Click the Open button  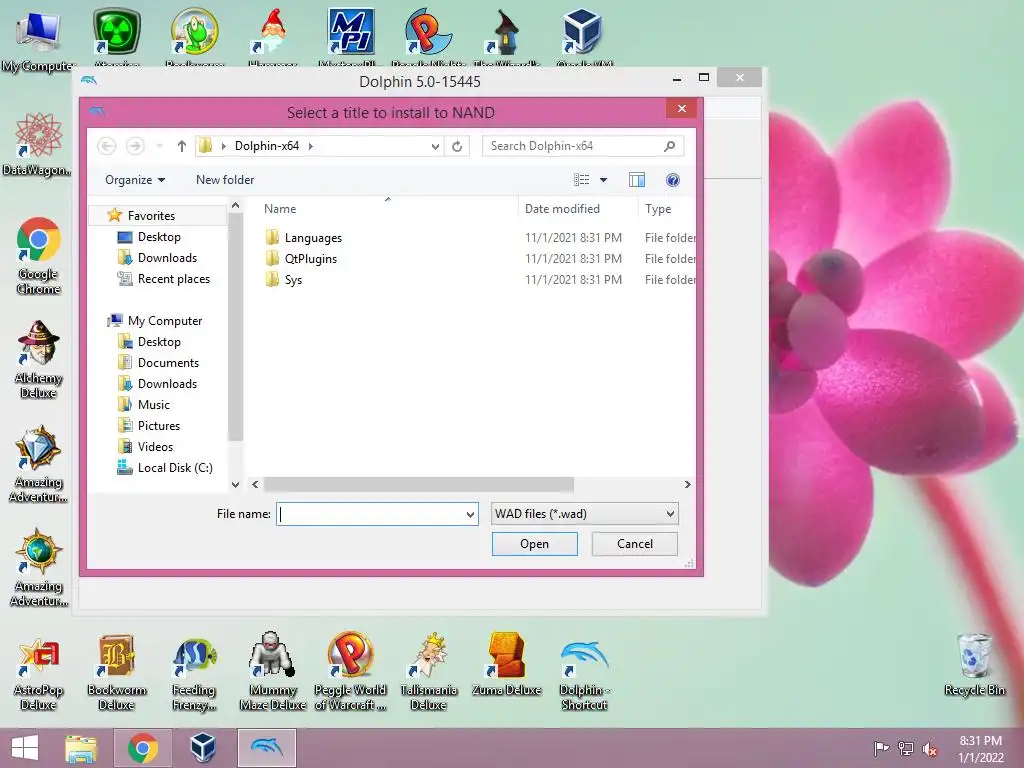(534, 544)
